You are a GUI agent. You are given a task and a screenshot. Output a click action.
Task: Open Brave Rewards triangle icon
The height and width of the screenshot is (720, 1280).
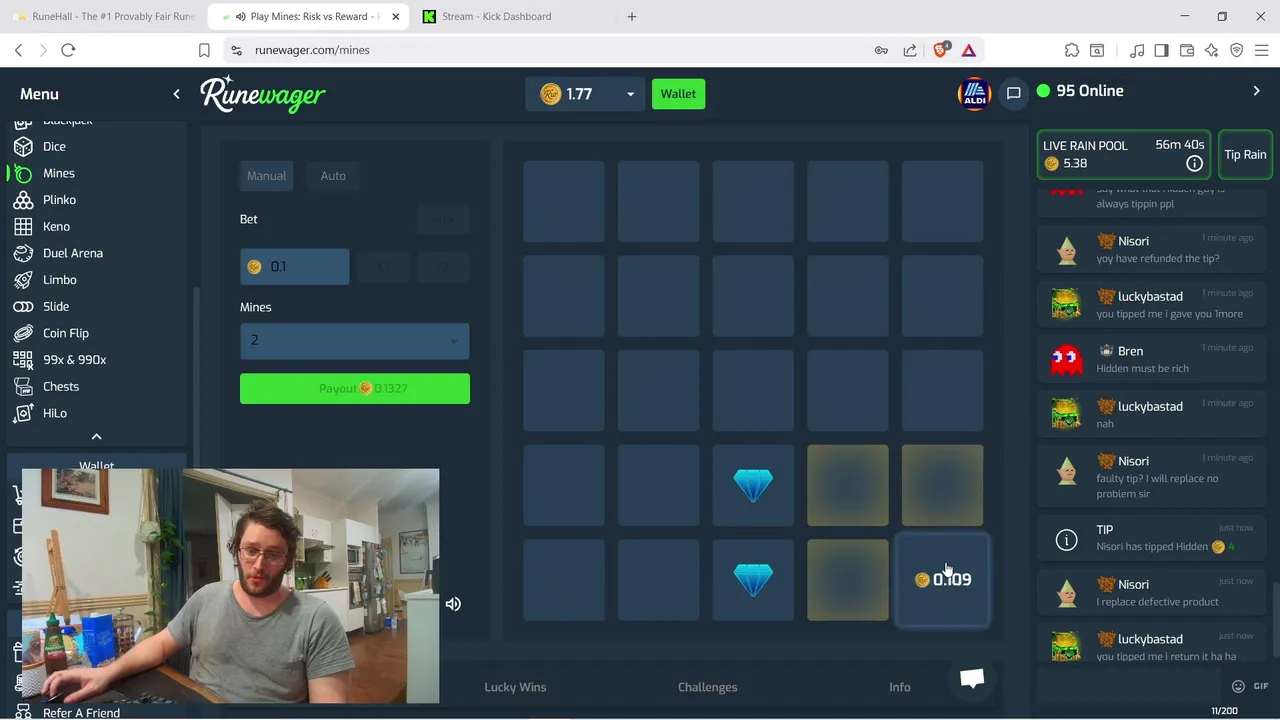969,50
